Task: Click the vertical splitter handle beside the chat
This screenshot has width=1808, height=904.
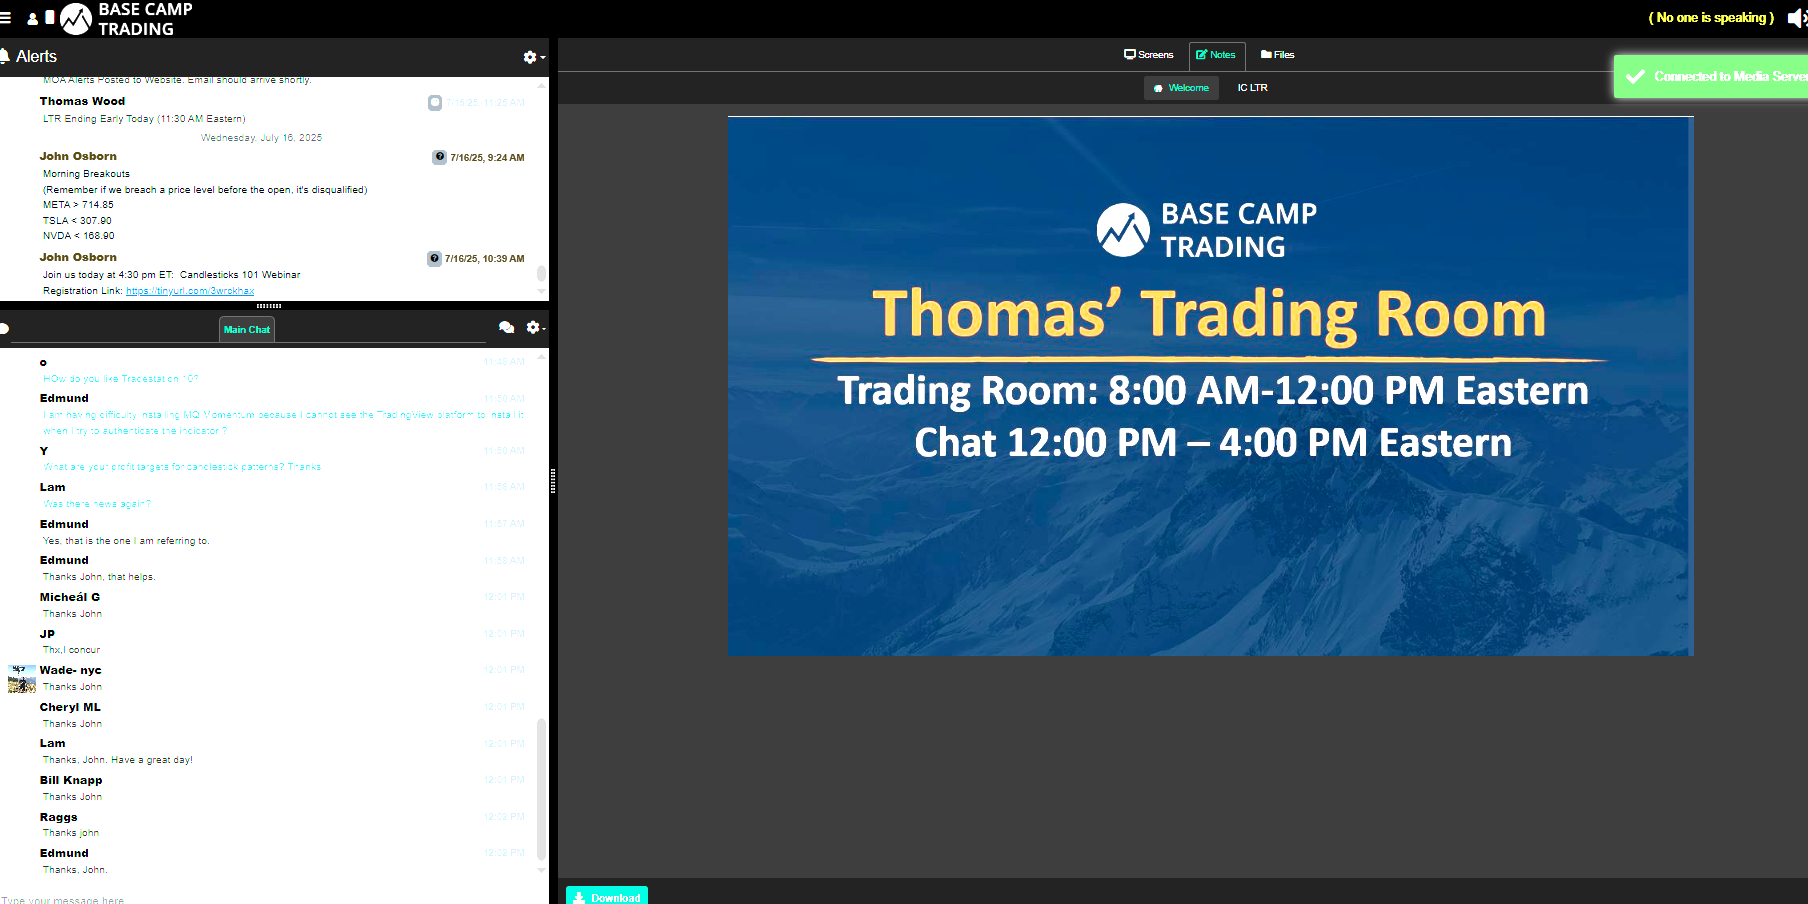Action: click(x=553, y=481)
